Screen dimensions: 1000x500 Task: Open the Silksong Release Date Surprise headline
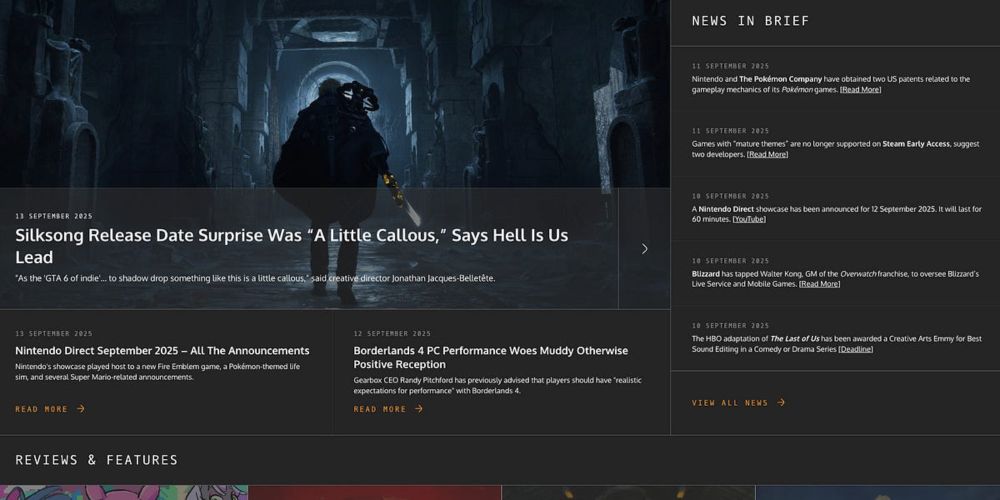(x=291, y=246)
